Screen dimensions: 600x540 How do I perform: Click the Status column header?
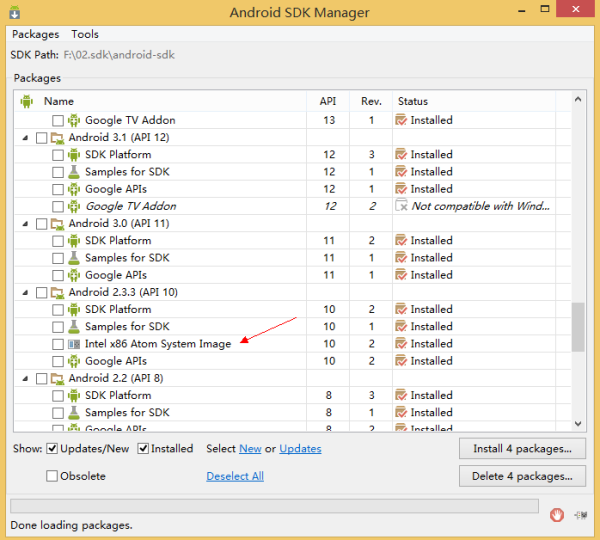(x=474, y=101)
